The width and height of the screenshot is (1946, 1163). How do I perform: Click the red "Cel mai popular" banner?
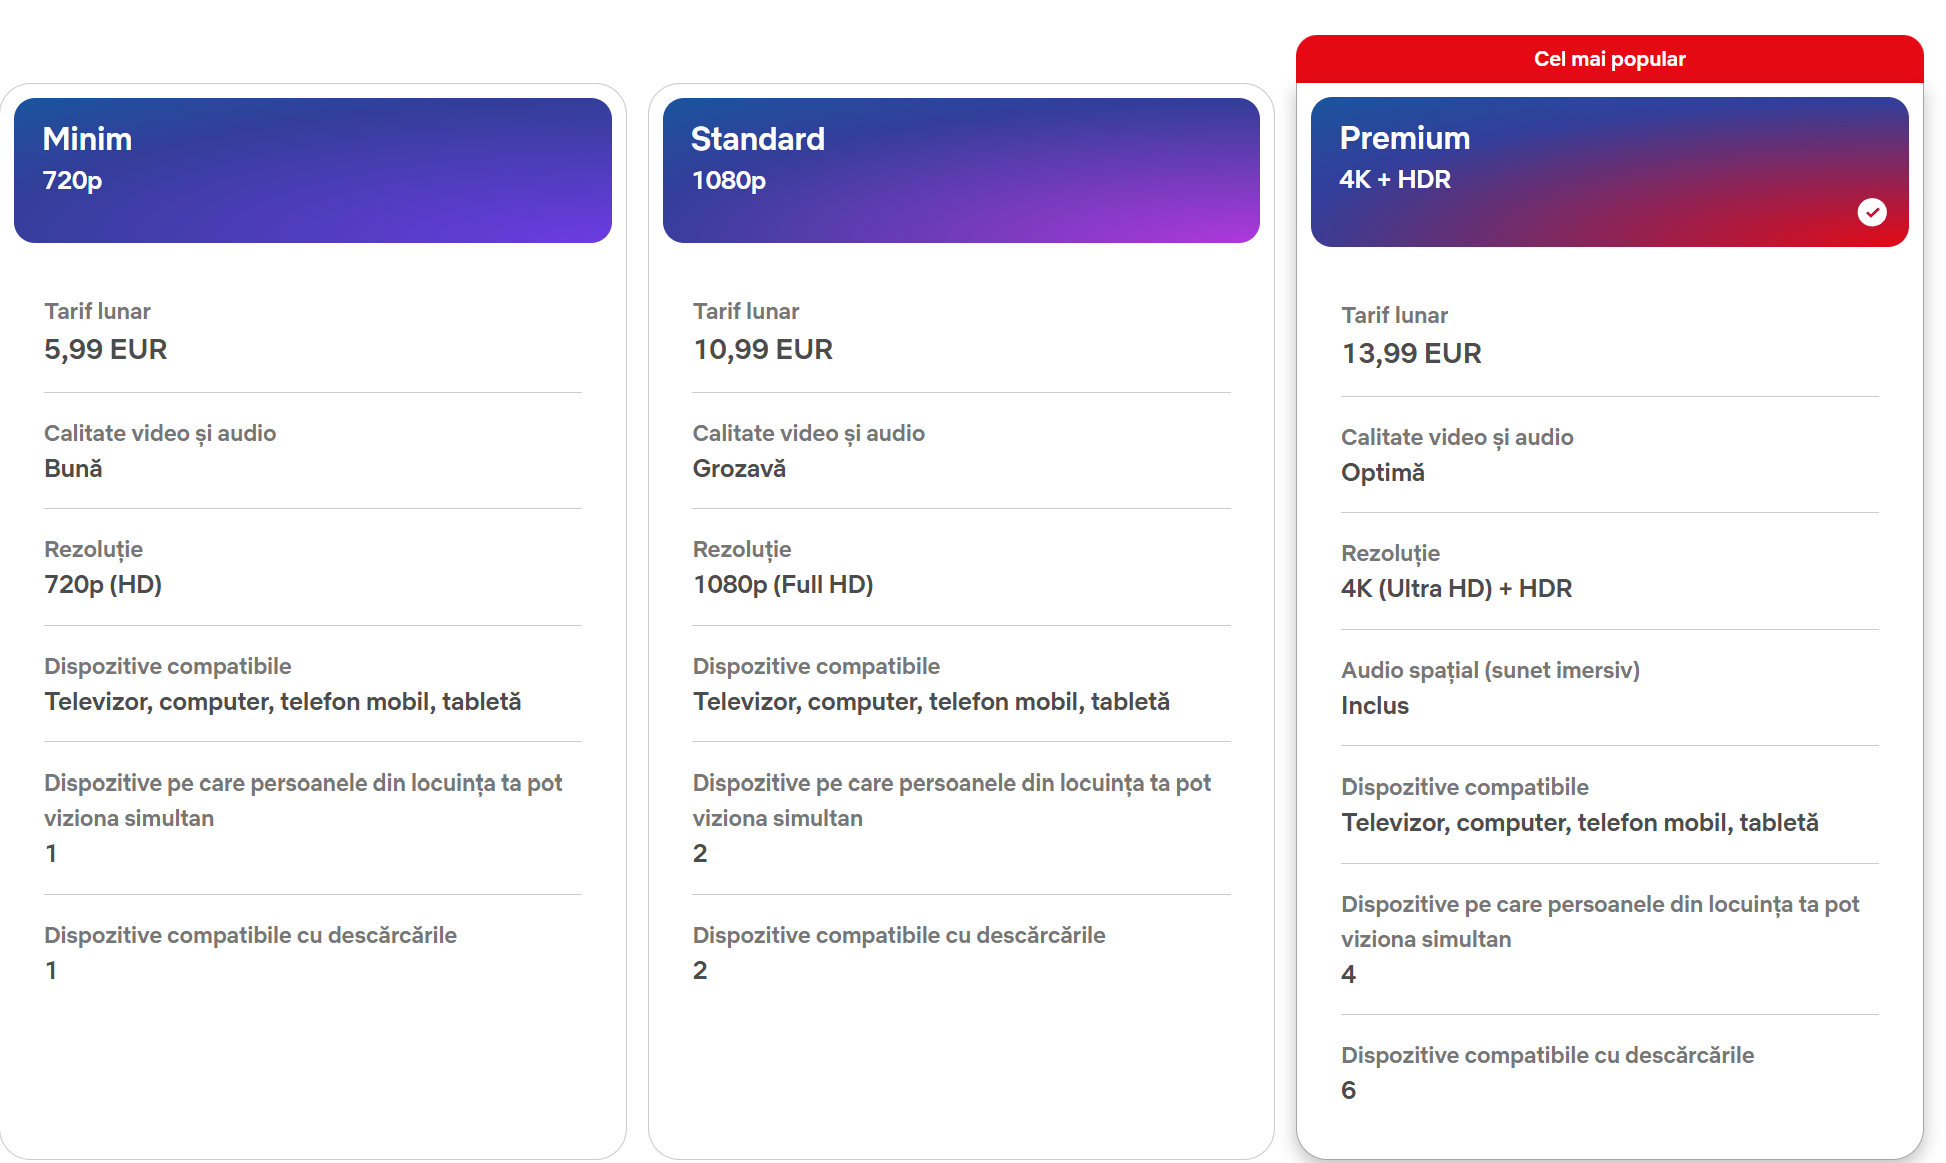coord(1609,59)
